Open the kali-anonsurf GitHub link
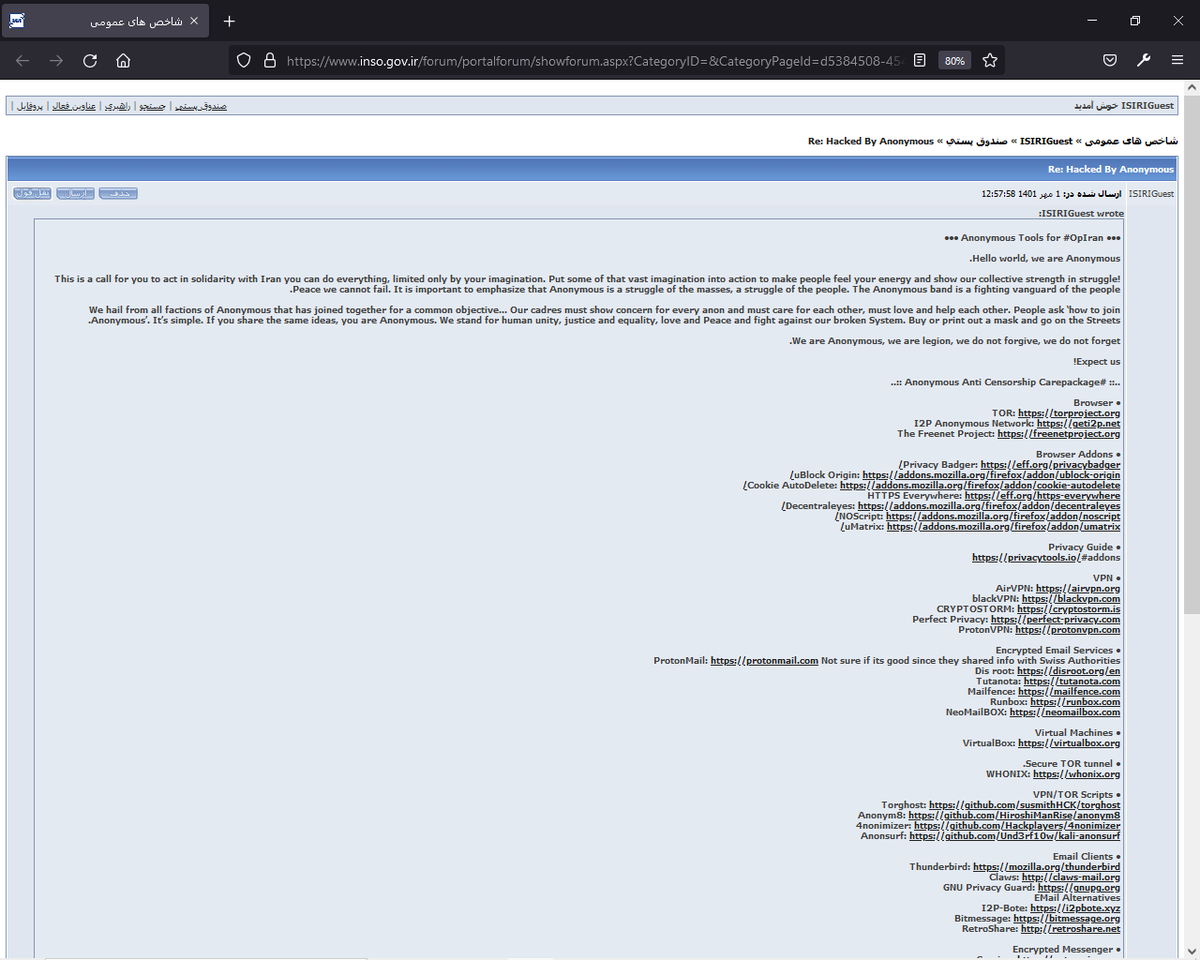The image size is (1200, 960). coord(1015,836)
